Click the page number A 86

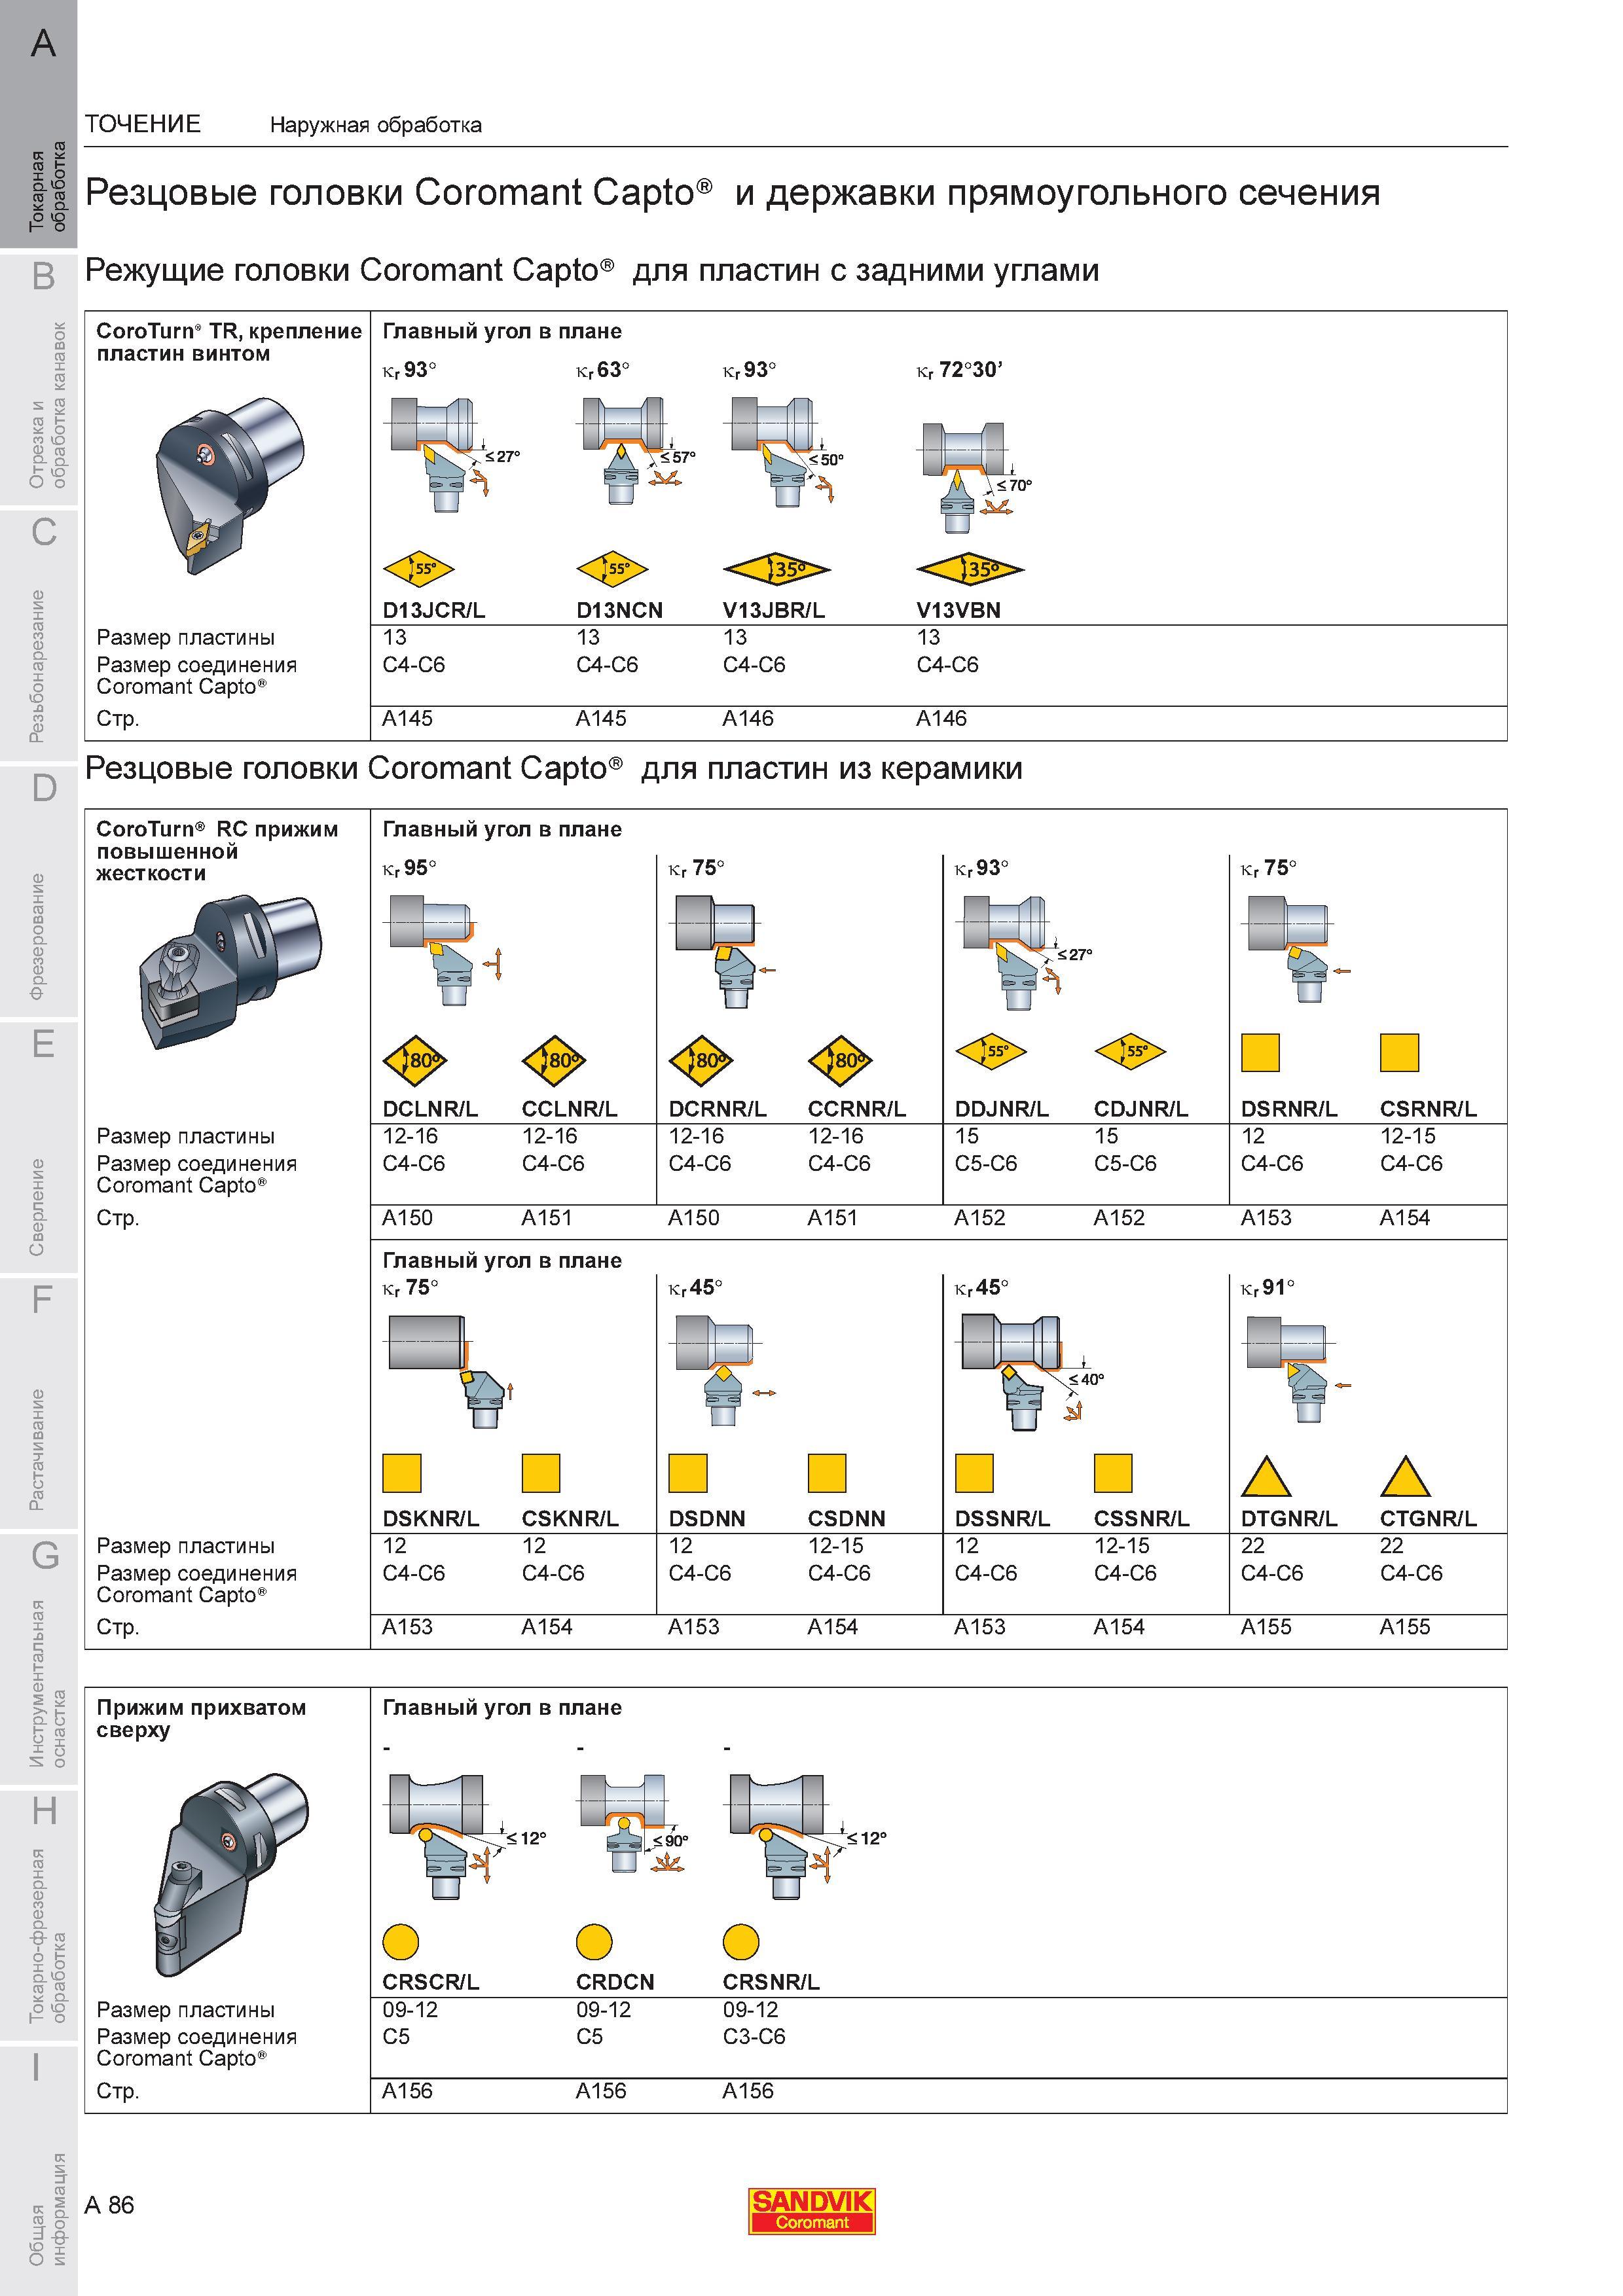coord(110,2205)
